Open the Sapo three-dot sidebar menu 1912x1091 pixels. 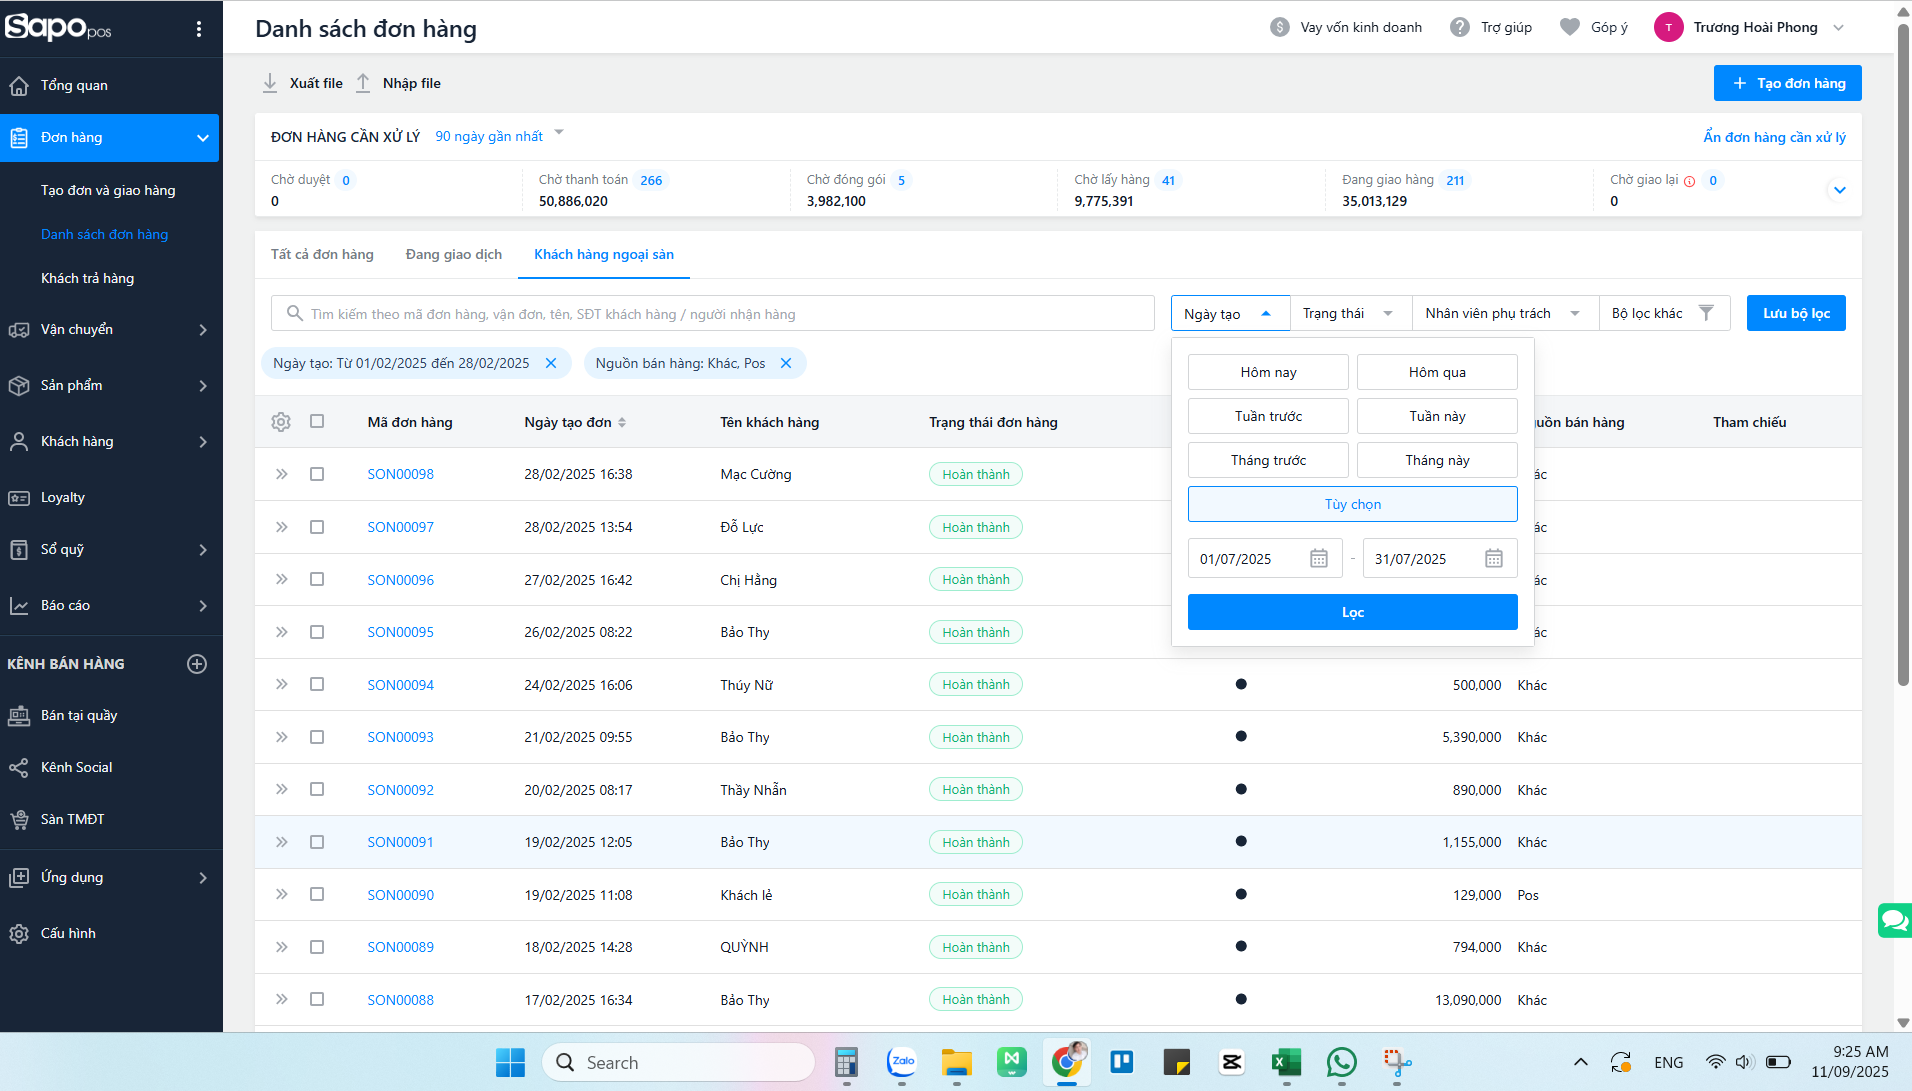(199, 29)
